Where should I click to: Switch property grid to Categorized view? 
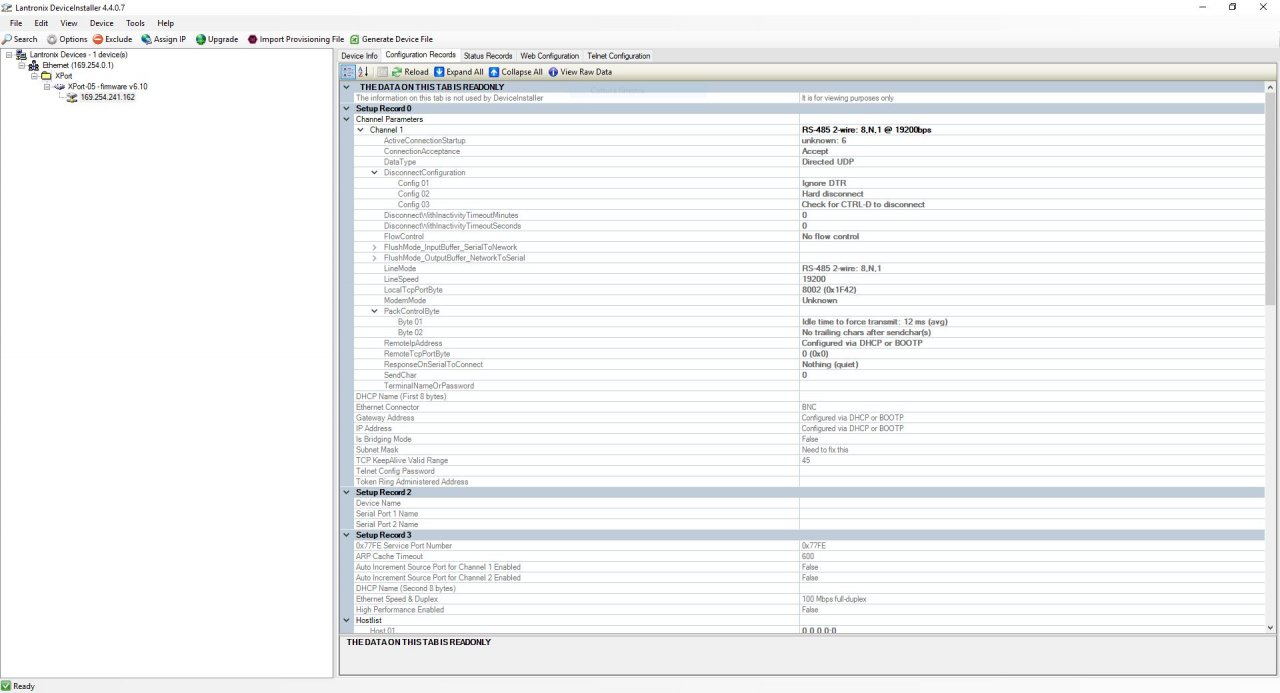click(x=348, y=72)
